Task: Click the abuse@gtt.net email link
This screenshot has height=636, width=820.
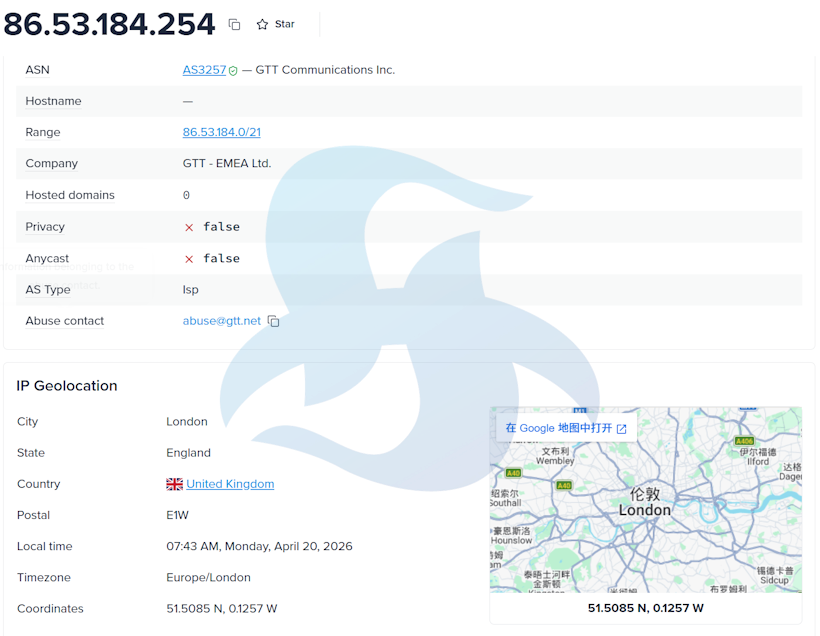Action: click(x=221, y=321)
